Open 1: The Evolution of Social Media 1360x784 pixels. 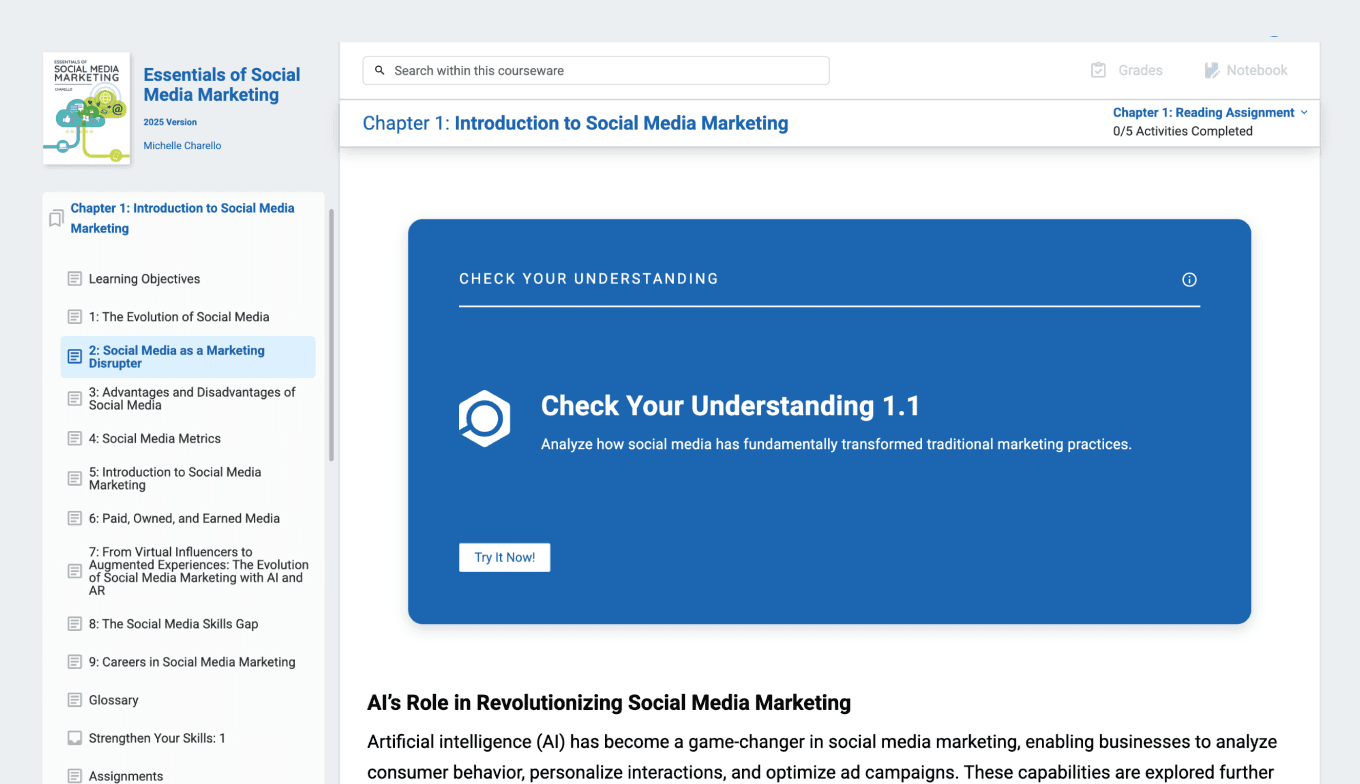(179, 317)
